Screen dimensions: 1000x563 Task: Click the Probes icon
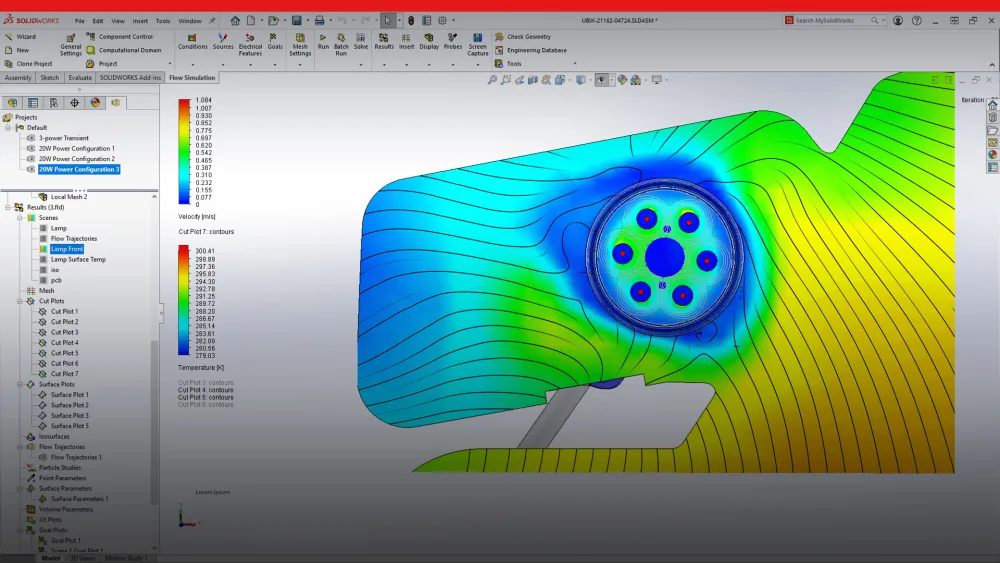click(452, 38)
